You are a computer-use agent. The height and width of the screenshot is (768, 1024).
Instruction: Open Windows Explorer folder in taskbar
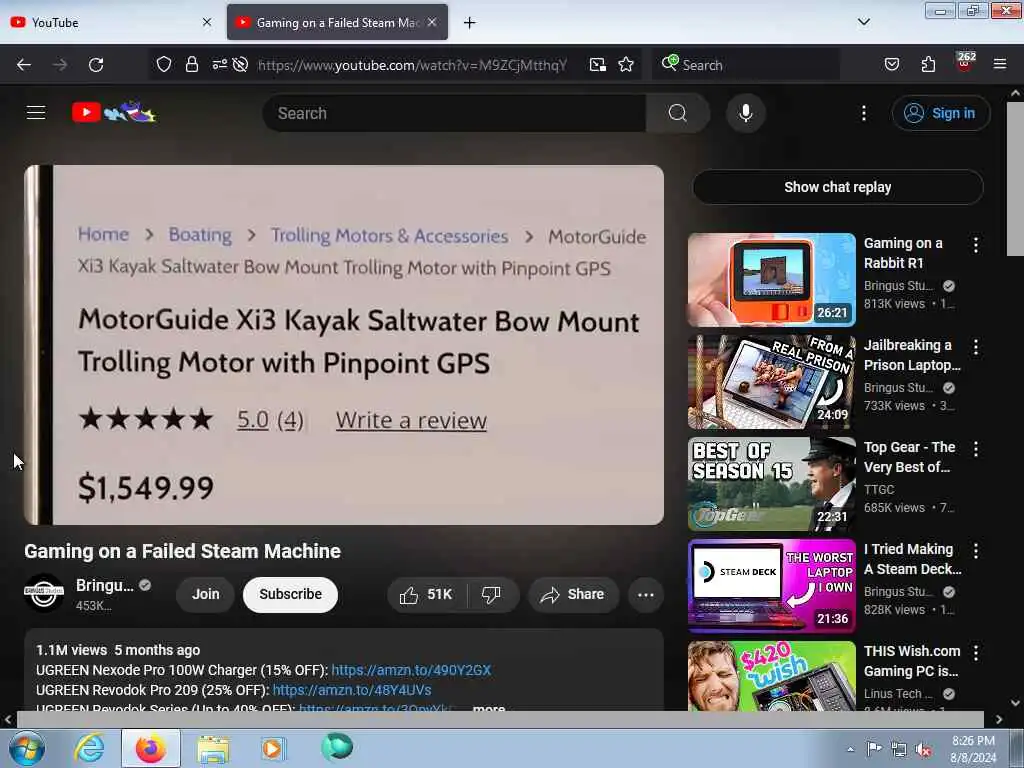point(212,748)
